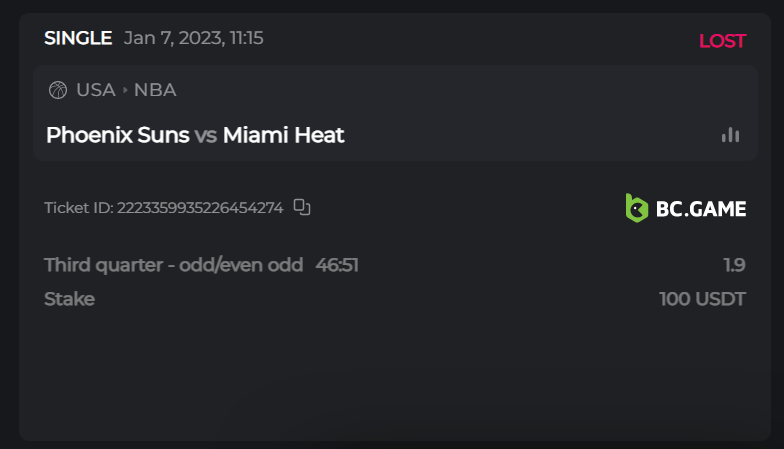Click the 1.9 odds value
Viewport: 784px width, 449px height.
click(734, 265)
